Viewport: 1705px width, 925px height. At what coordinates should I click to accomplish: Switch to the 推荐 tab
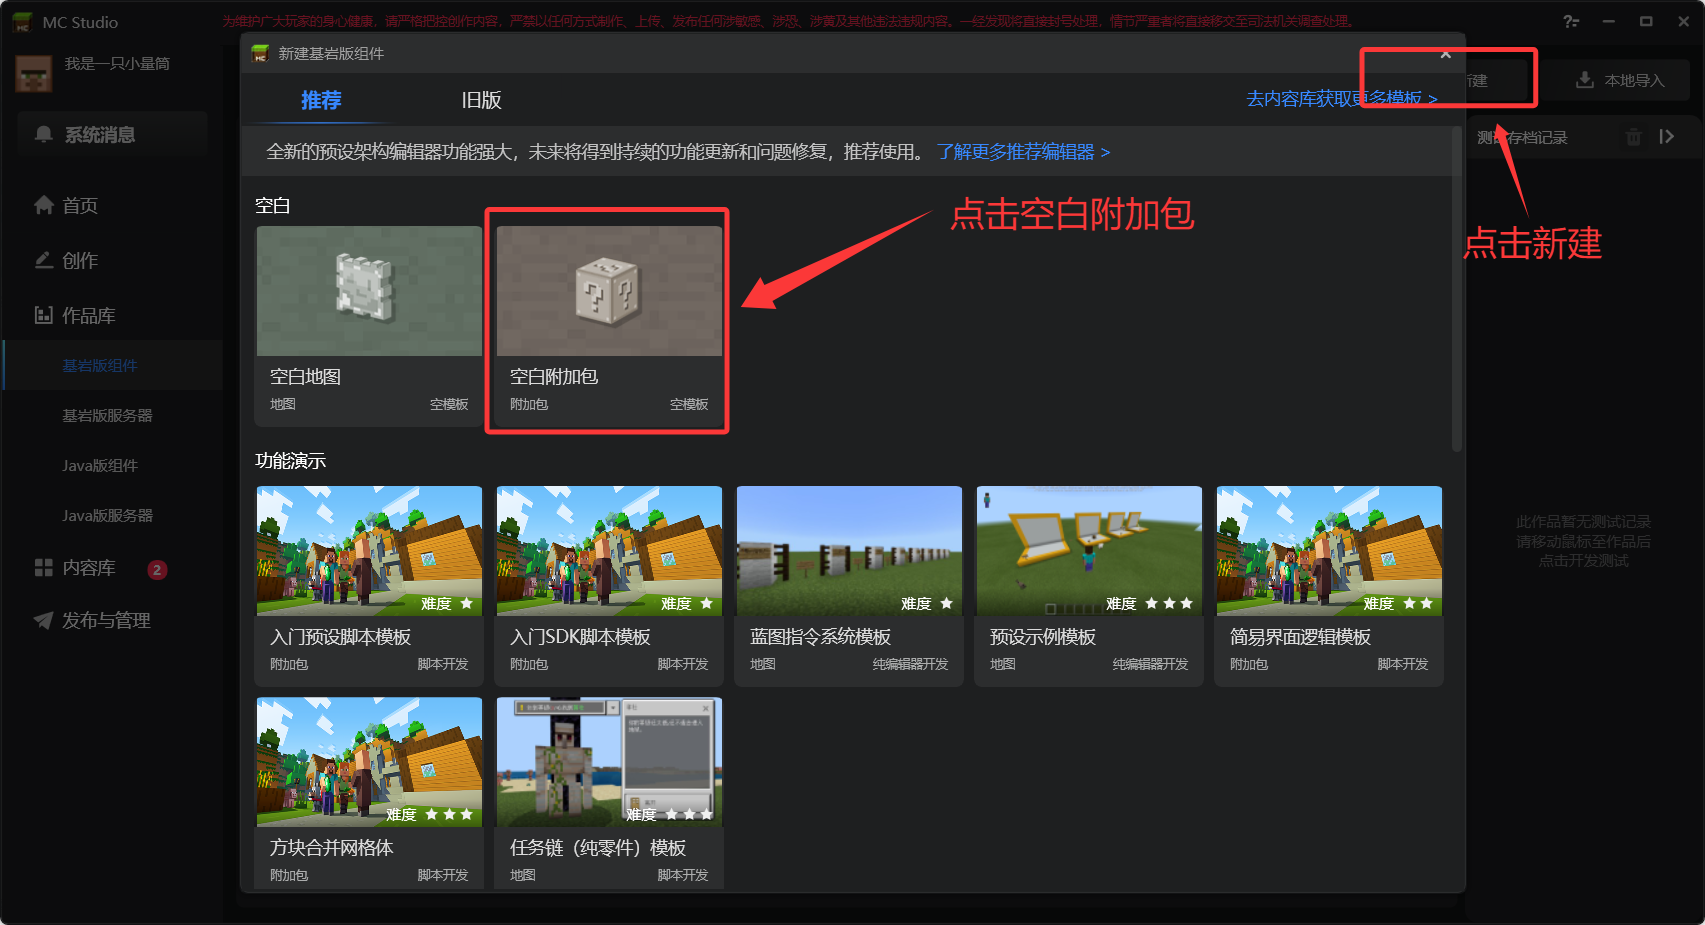tap(321, 100)
